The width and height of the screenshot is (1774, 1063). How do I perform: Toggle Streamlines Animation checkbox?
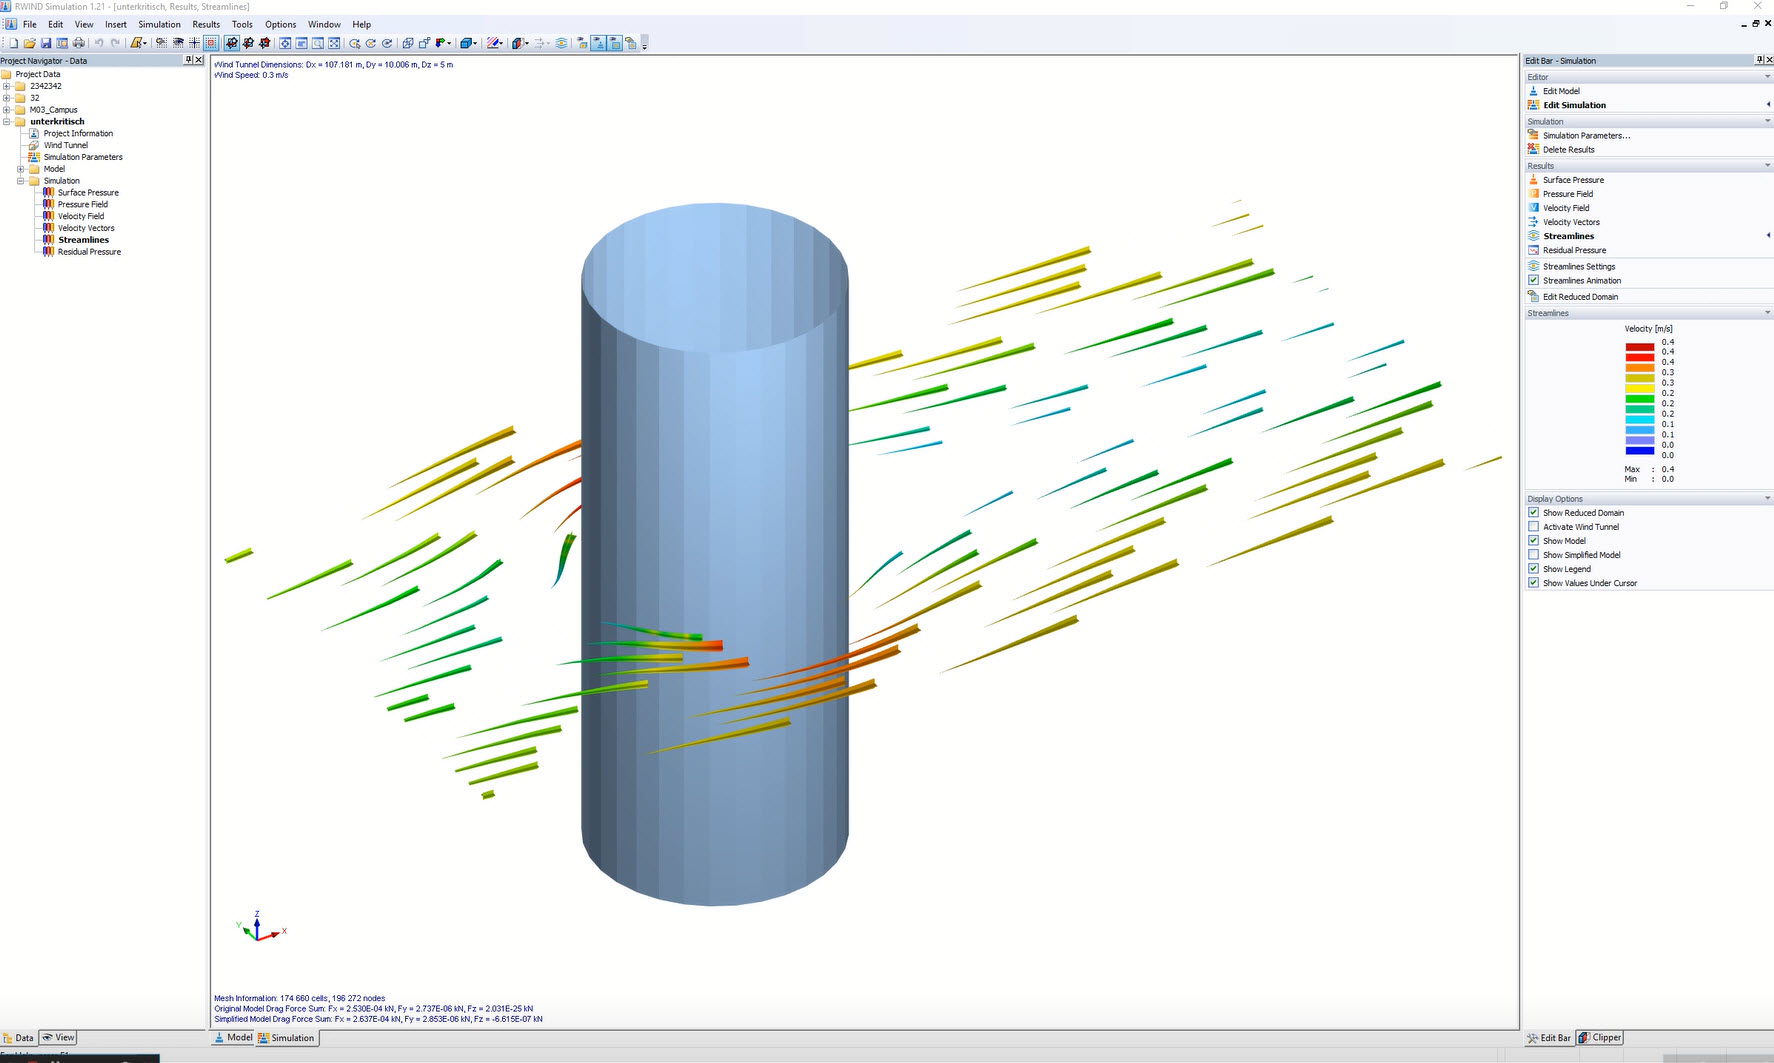1533,280
